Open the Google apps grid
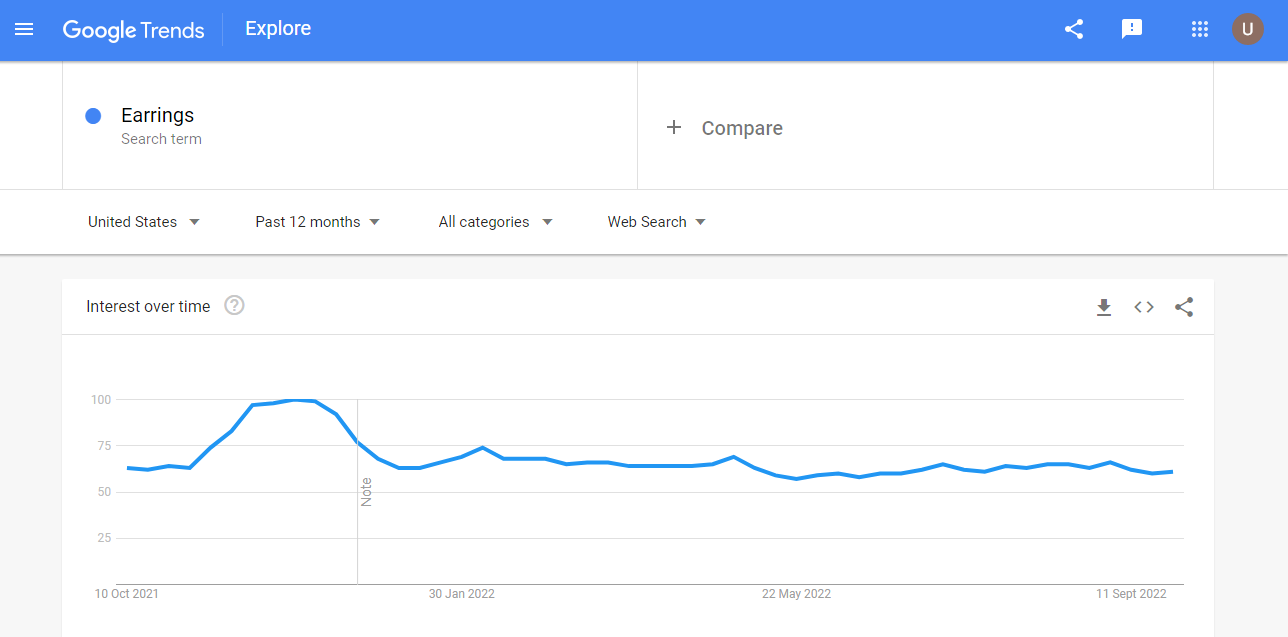 pyautogui.click(x=1200, y=29)
